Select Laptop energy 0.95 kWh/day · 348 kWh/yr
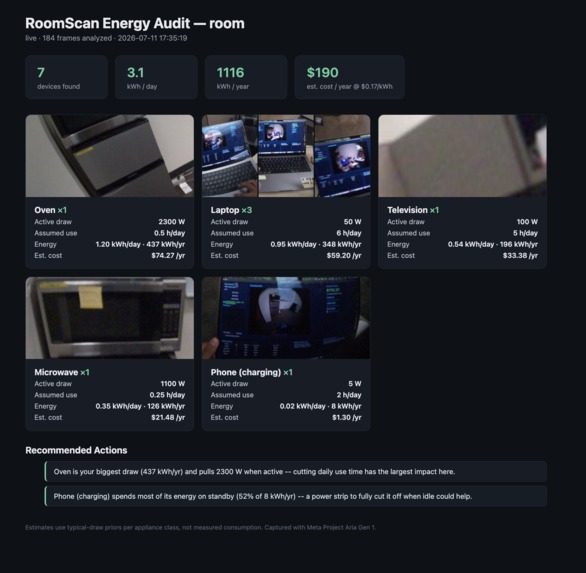This screenshot has height=573, width=586. [316, 244]
